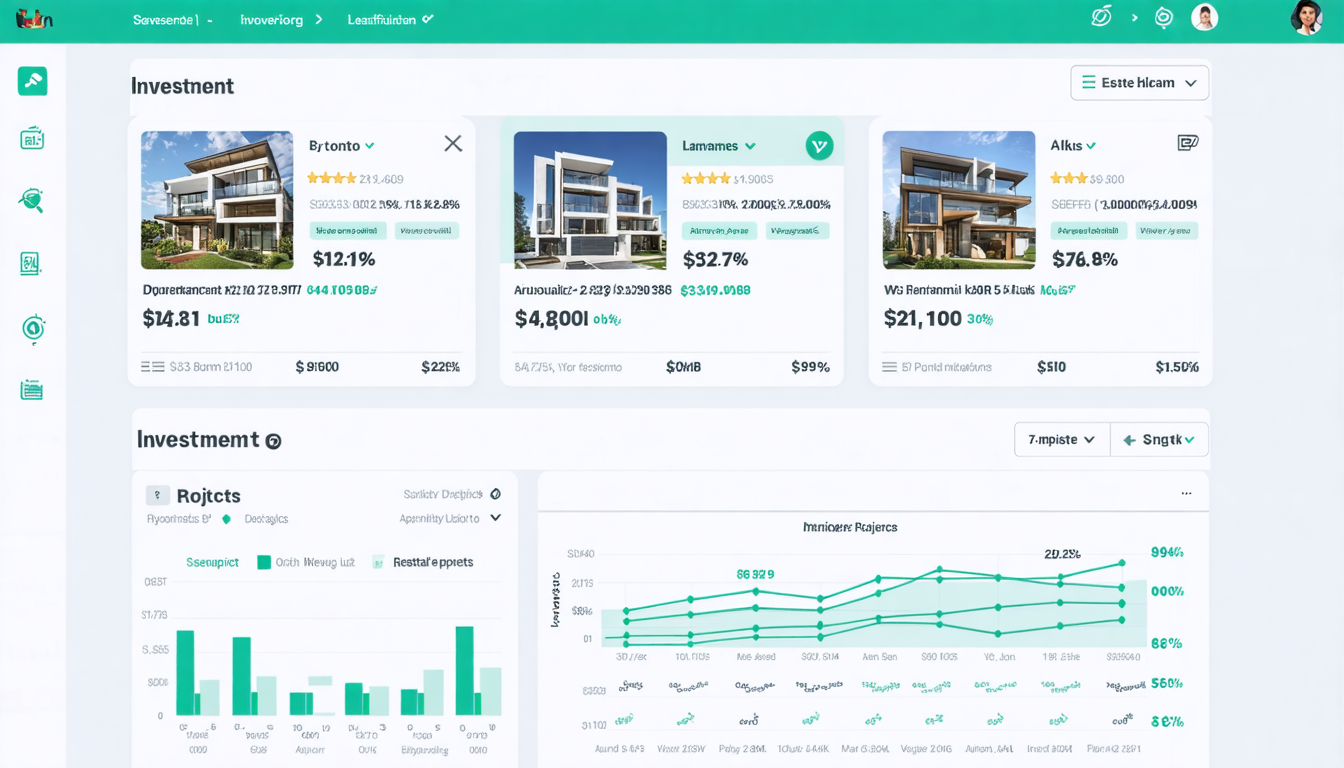This screenshot has height=768, width=1344.
Task: Click the $9i600 value in Bytonto footer
Action: (317, 367)
